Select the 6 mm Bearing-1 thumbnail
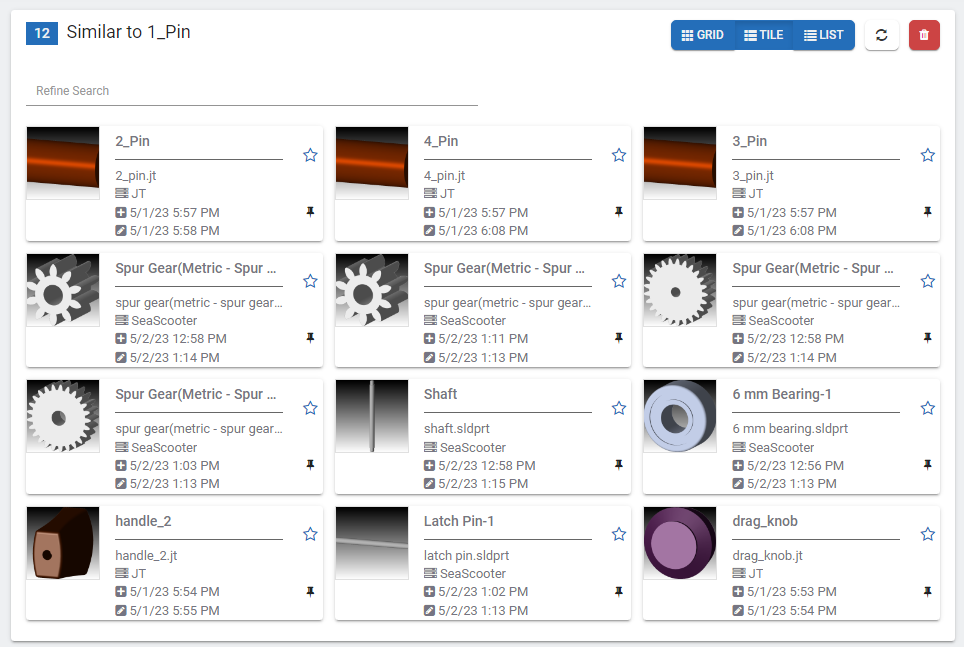Screen dimensions: 964x647 click(680, 416)
